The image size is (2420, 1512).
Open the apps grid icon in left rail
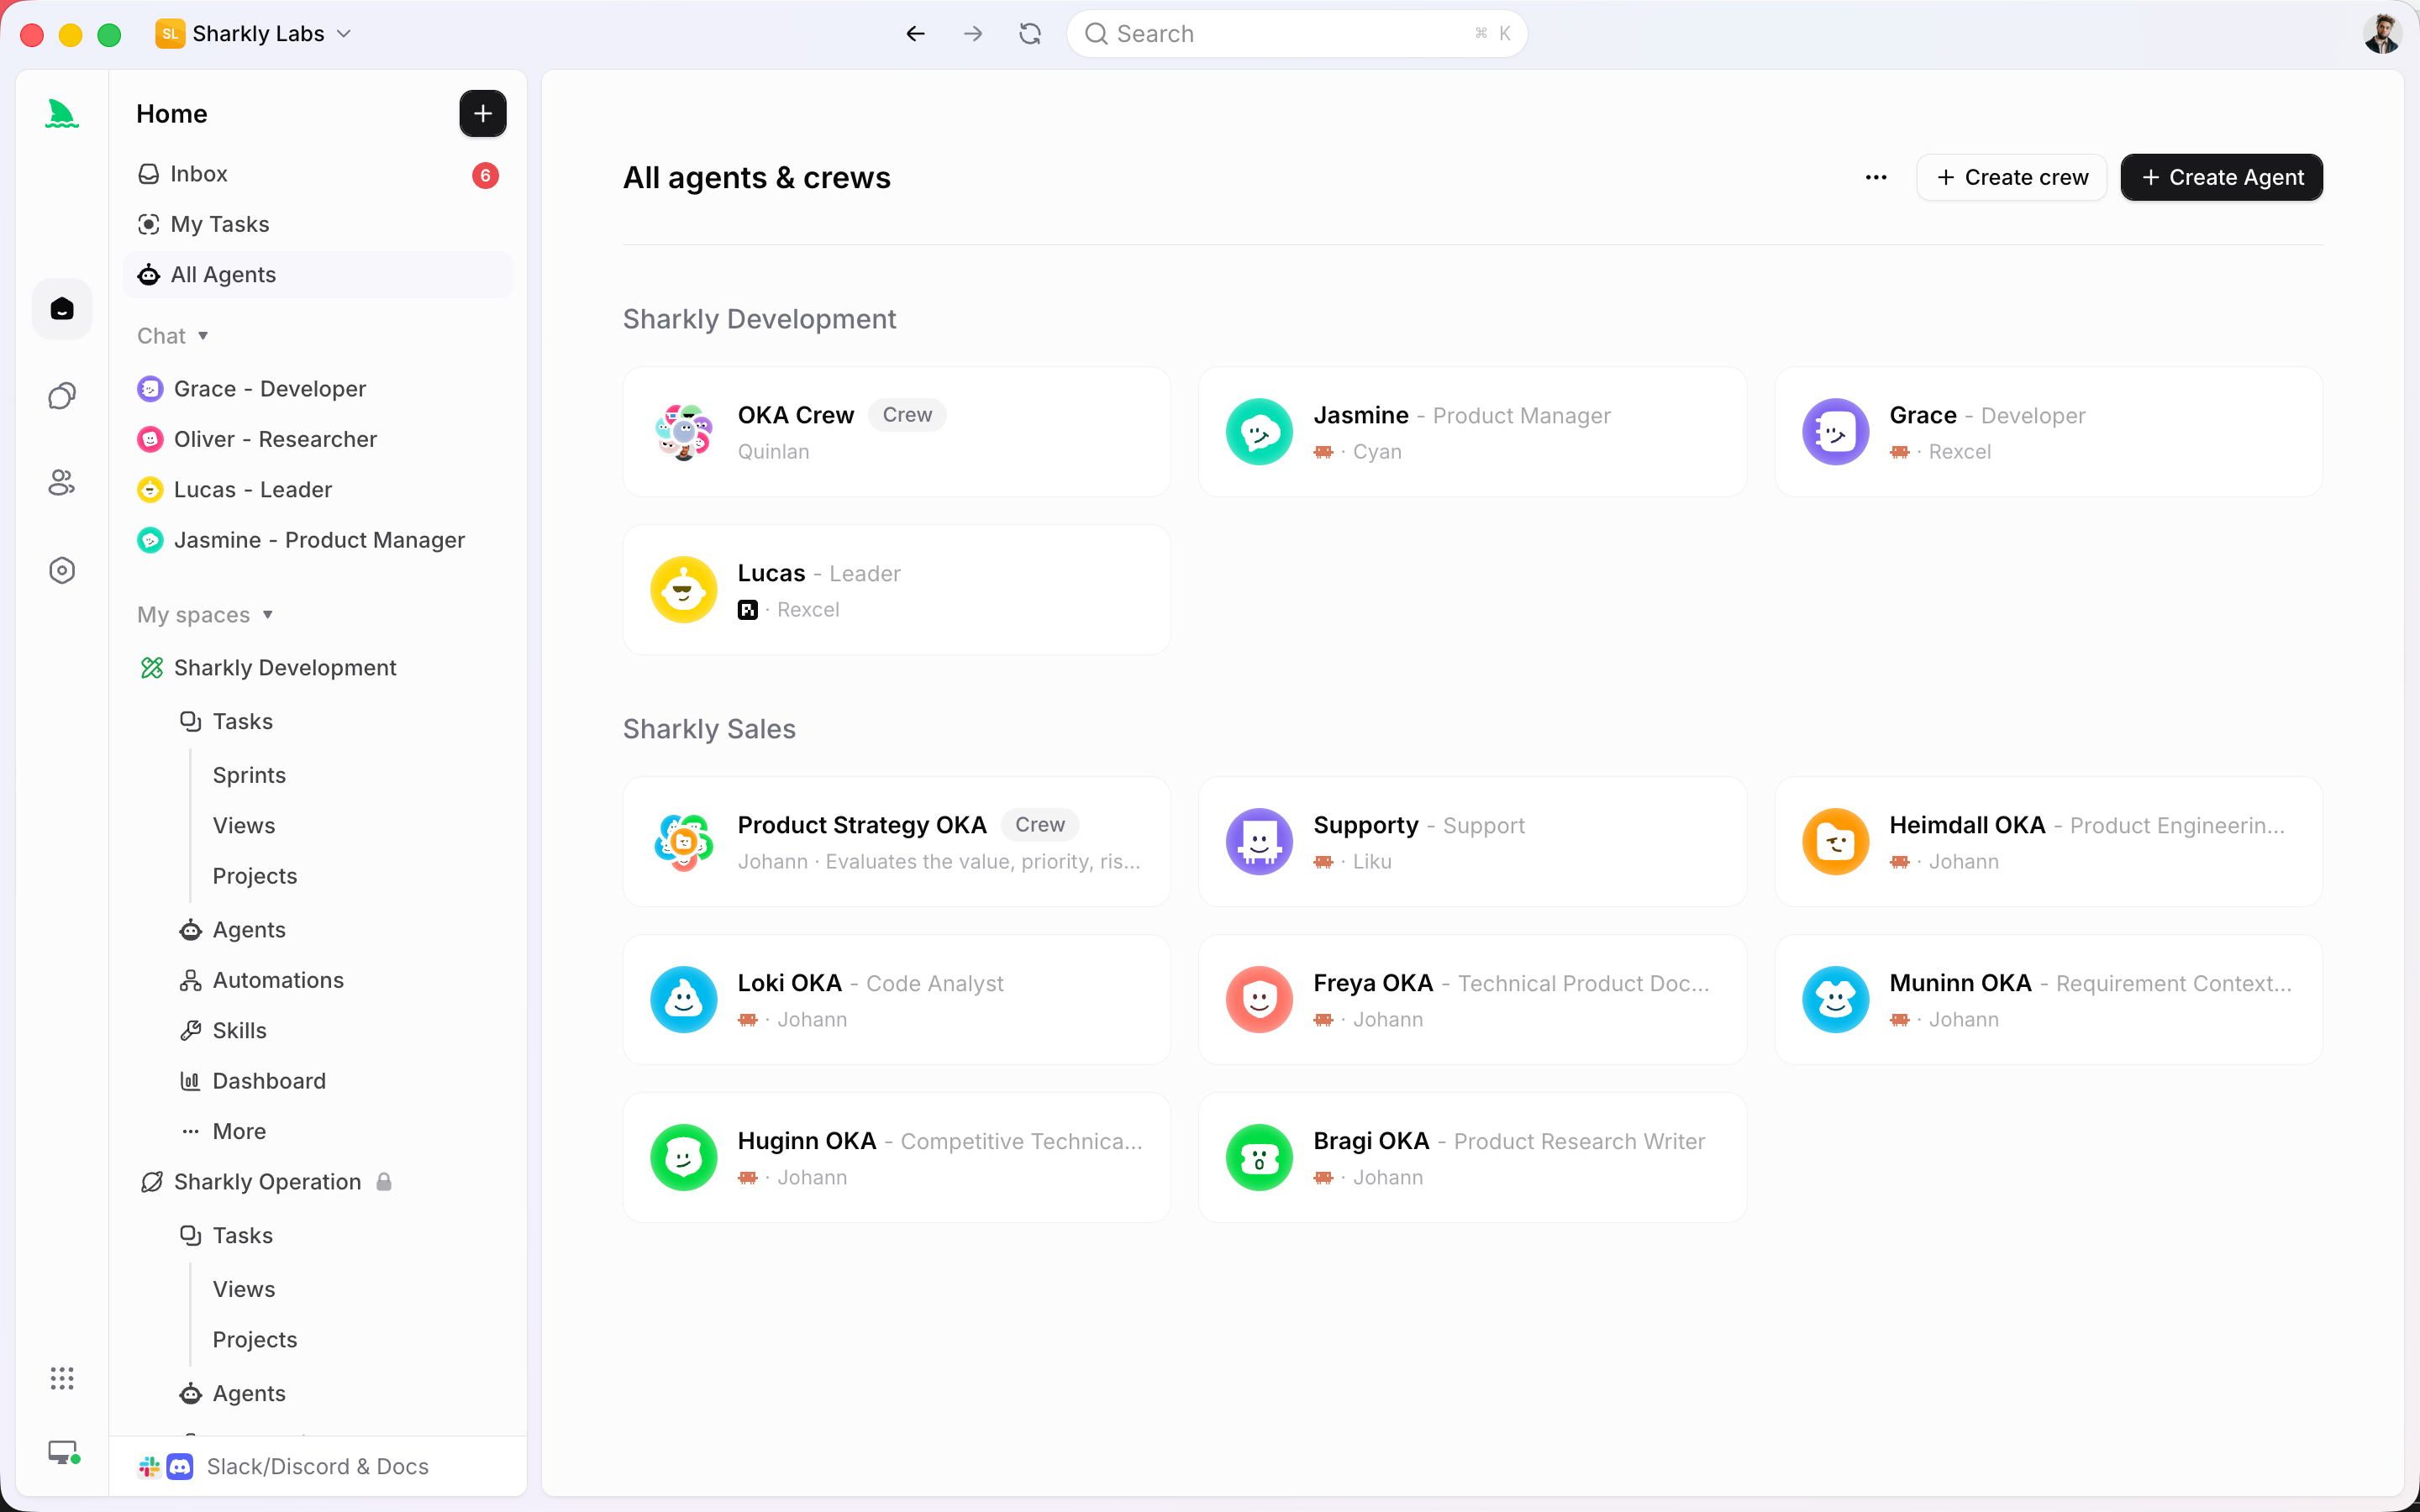coord(62,1378)
